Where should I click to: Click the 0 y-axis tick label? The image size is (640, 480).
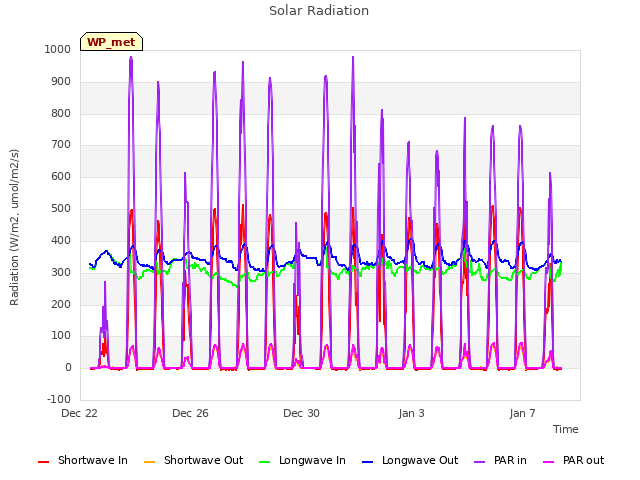pos(68,367)
